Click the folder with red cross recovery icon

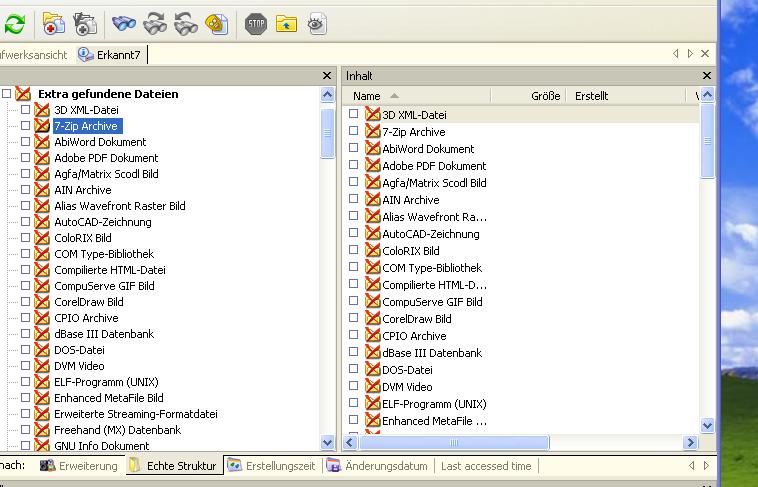point(54,23)
